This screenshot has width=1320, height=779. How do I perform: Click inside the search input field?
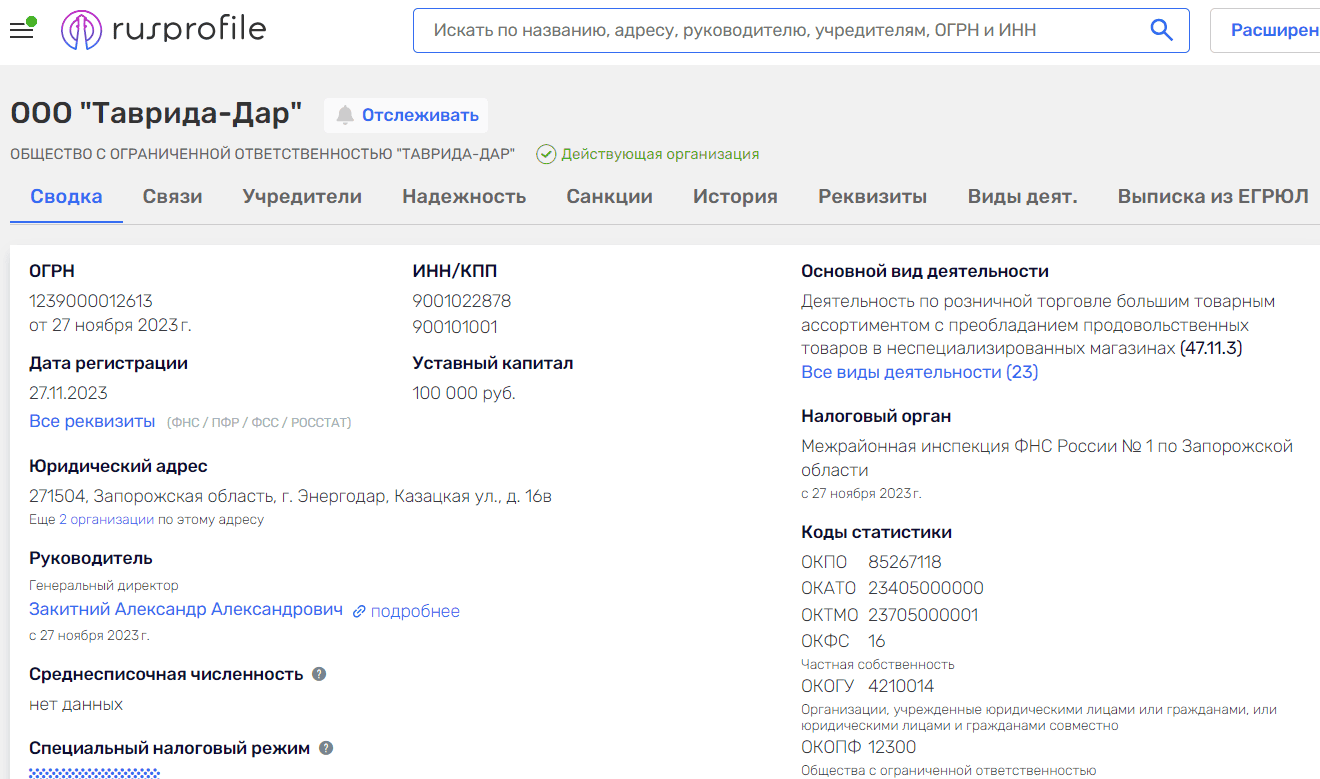click(x=700, y=30)
